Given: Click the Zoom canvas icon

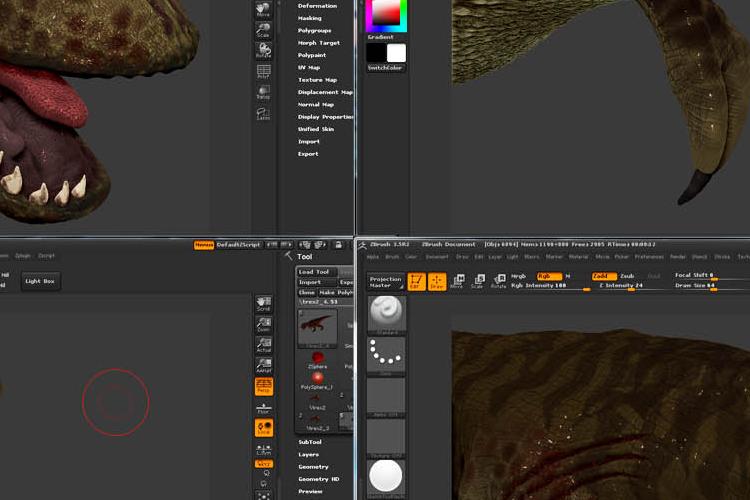Looking at the screenshot, I should click(x=264, y=325).
